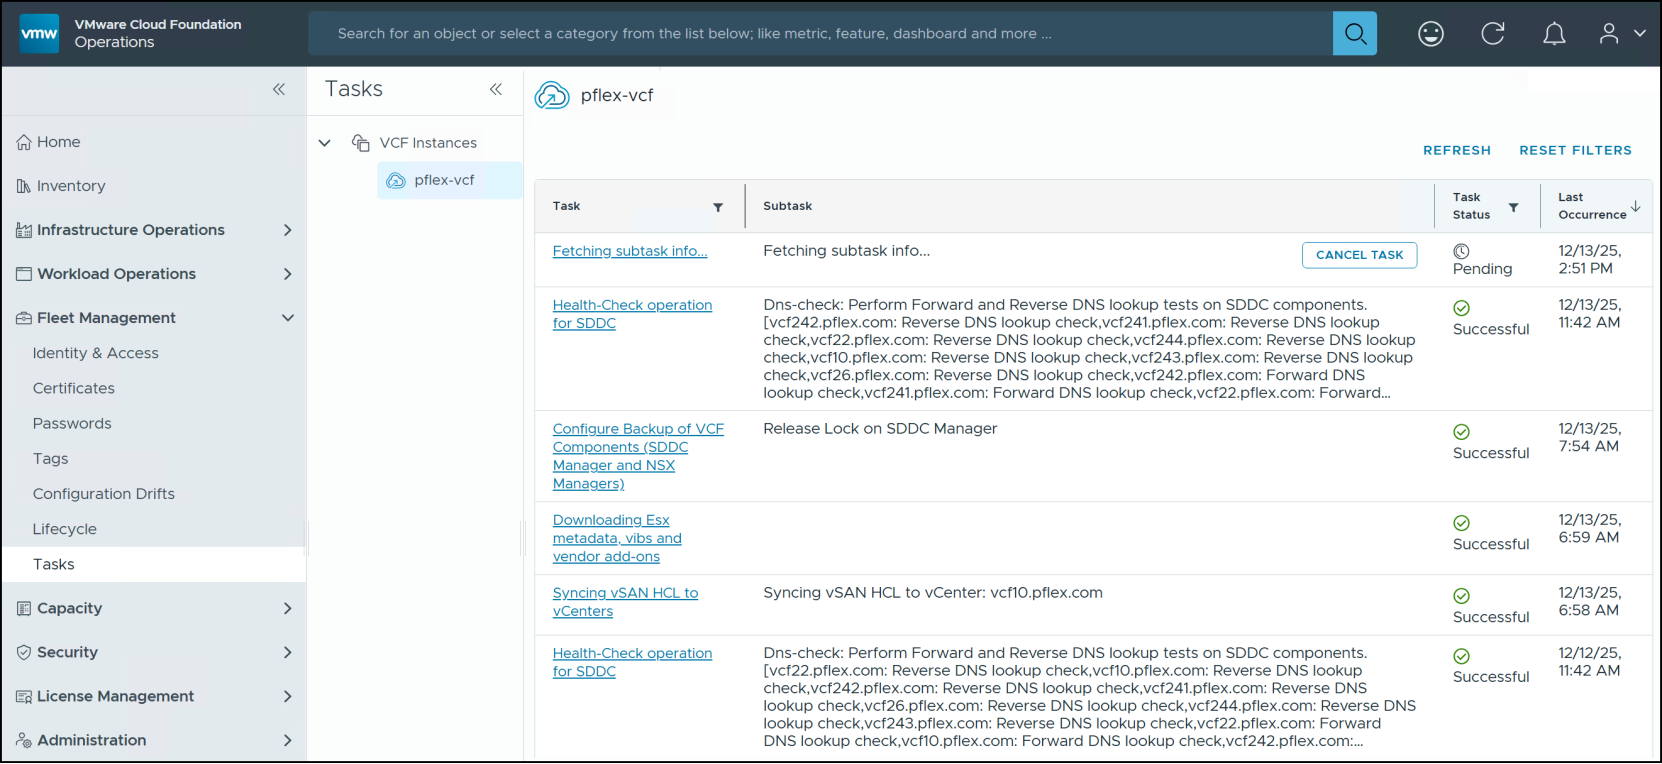Open Identity & Access menu item
Viewport: 1662px width, 764px height.
(96, 353)
